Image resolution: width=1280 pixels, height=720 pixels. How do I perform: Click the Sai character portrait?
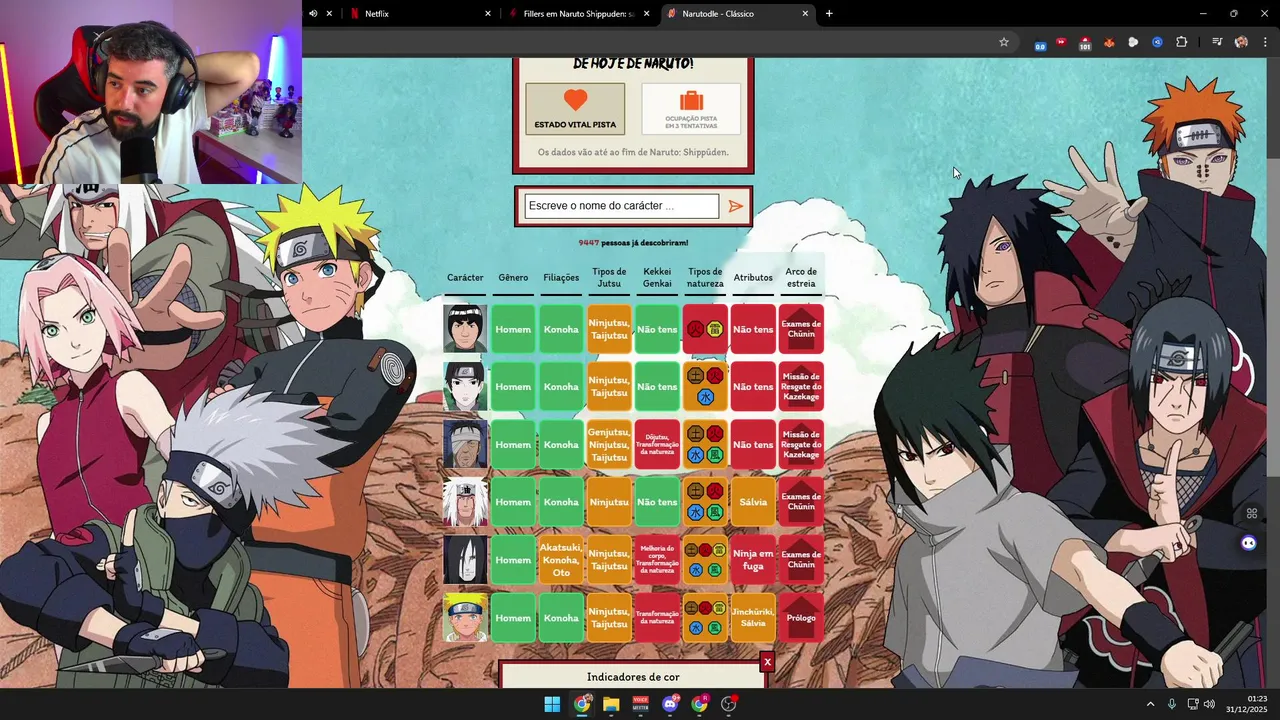(x=465, y=387)
